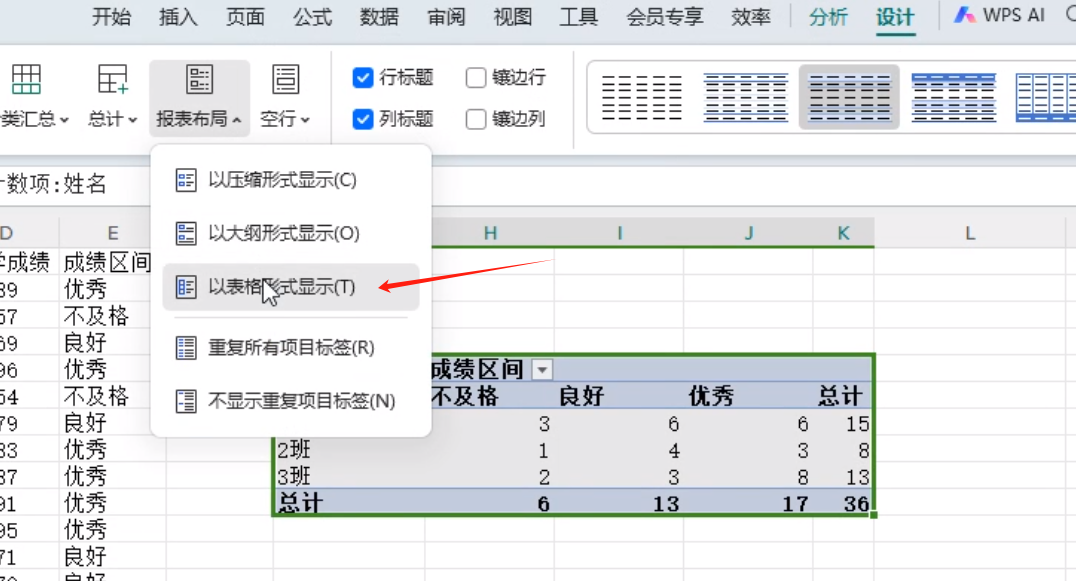Open the 效率 tab
The image size is (1076, 581).
click(x=751, y=16)
